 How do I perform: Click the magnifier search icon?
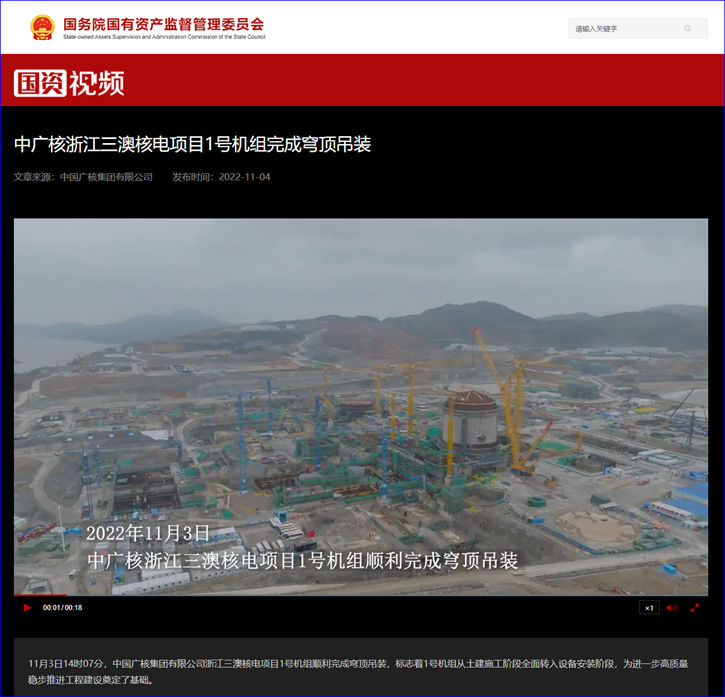coord(687,29)
